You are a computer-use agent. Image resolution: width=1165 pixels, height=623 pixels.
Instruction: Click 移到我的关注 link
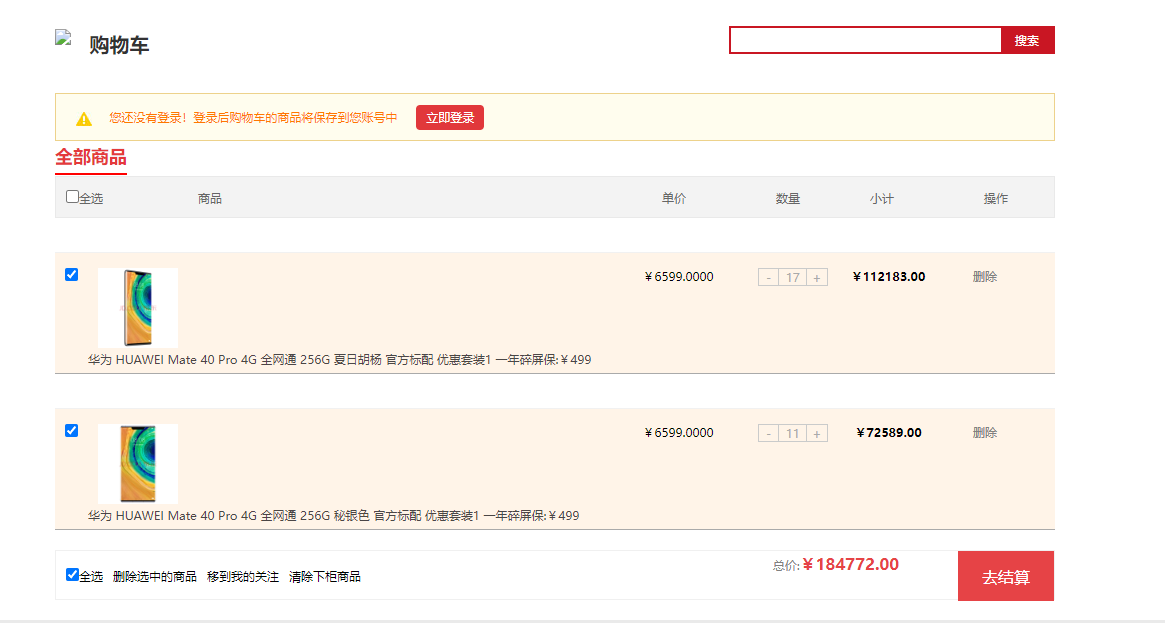243,577
